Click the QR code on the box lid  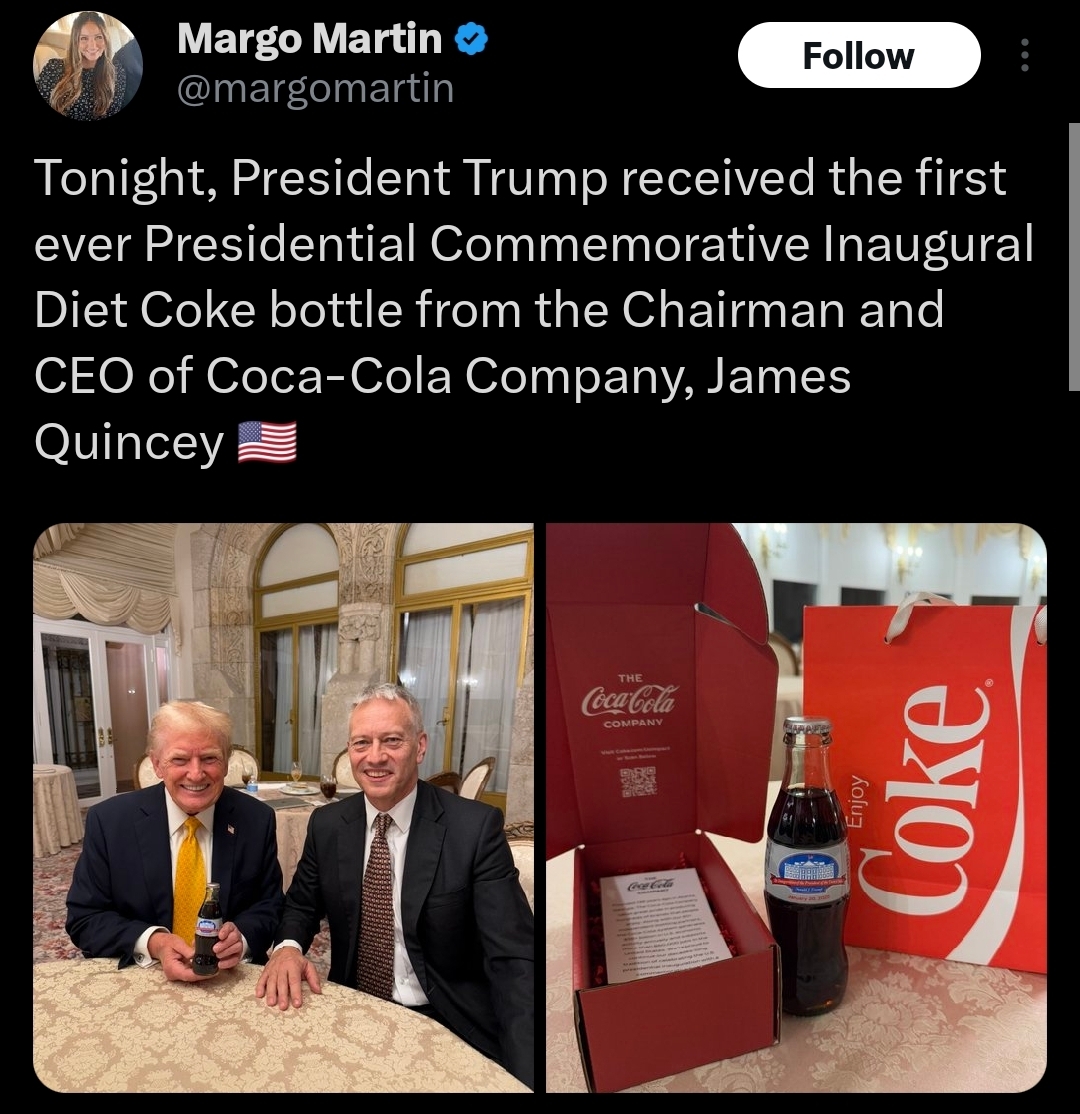click(x=638, y=782)
